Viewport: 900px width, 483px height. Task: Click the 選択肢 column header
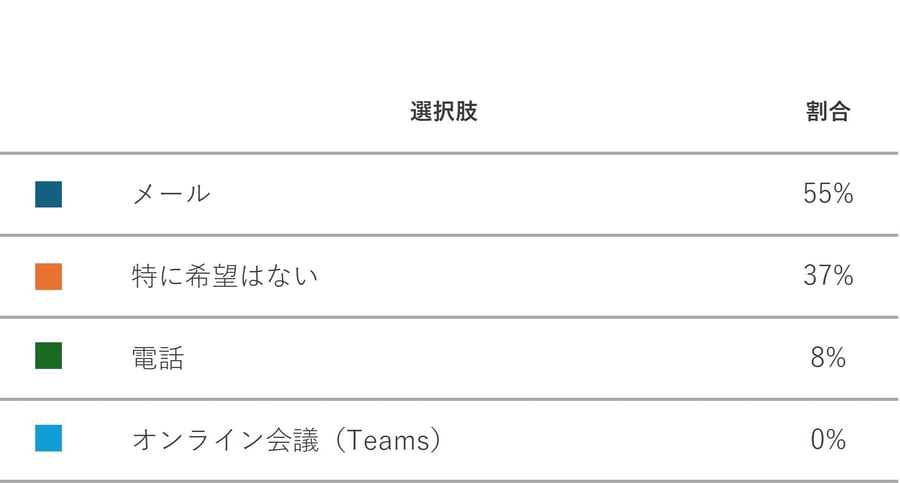(x=443, y=112)
